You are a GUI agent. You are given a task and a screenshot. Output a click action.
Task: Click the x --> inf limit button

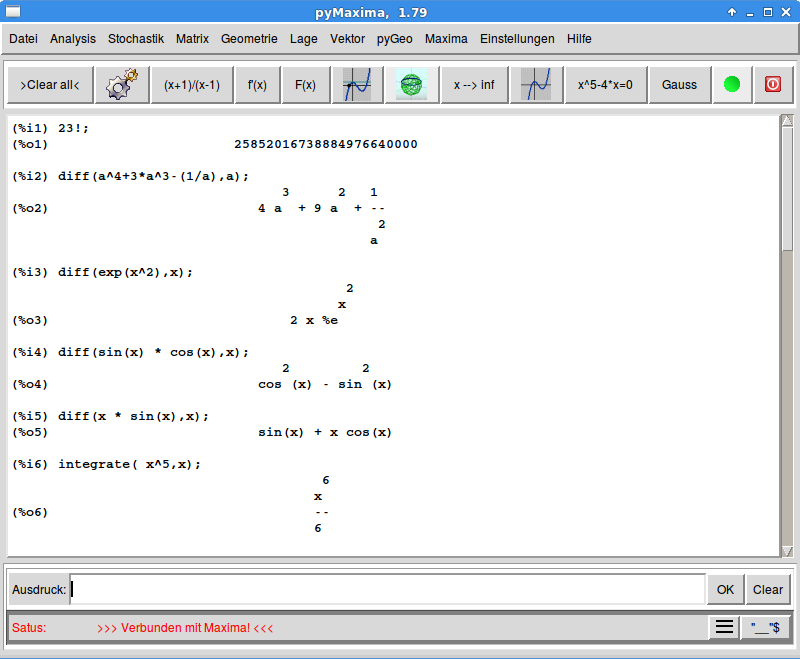point(474,85)
